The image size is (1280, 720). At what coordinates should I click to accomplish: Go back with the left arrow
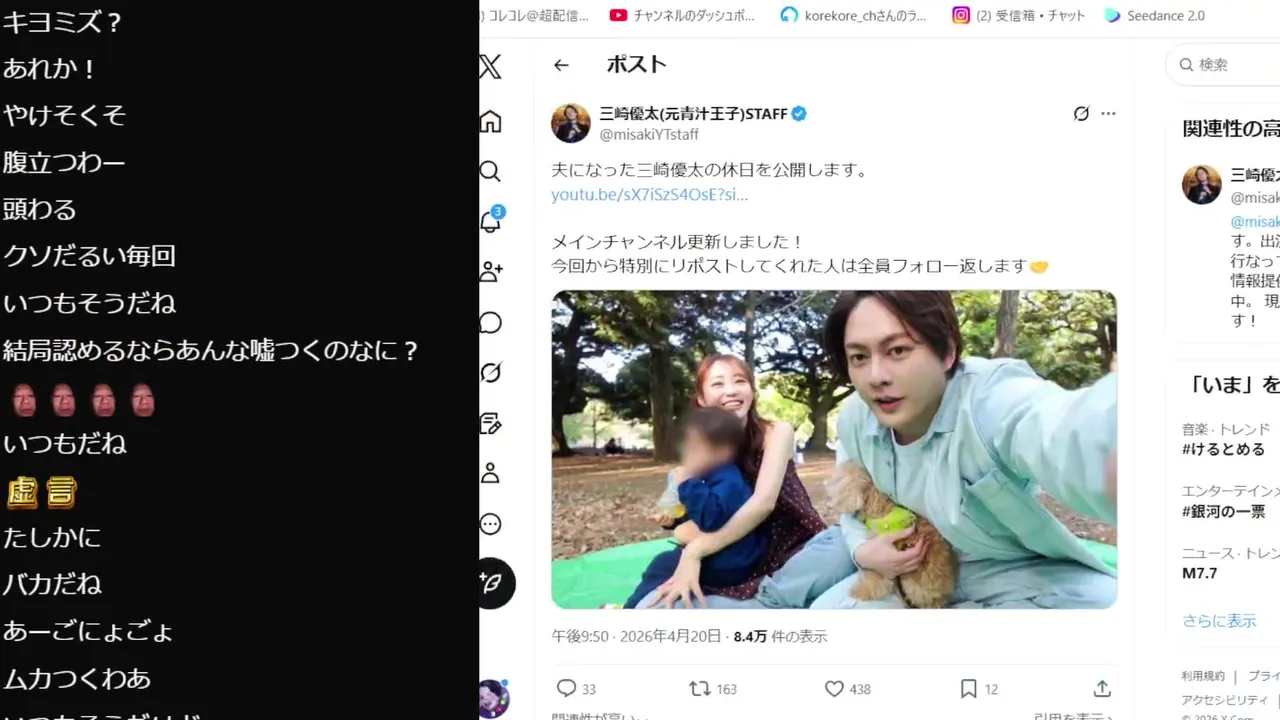tap(561, 65)
